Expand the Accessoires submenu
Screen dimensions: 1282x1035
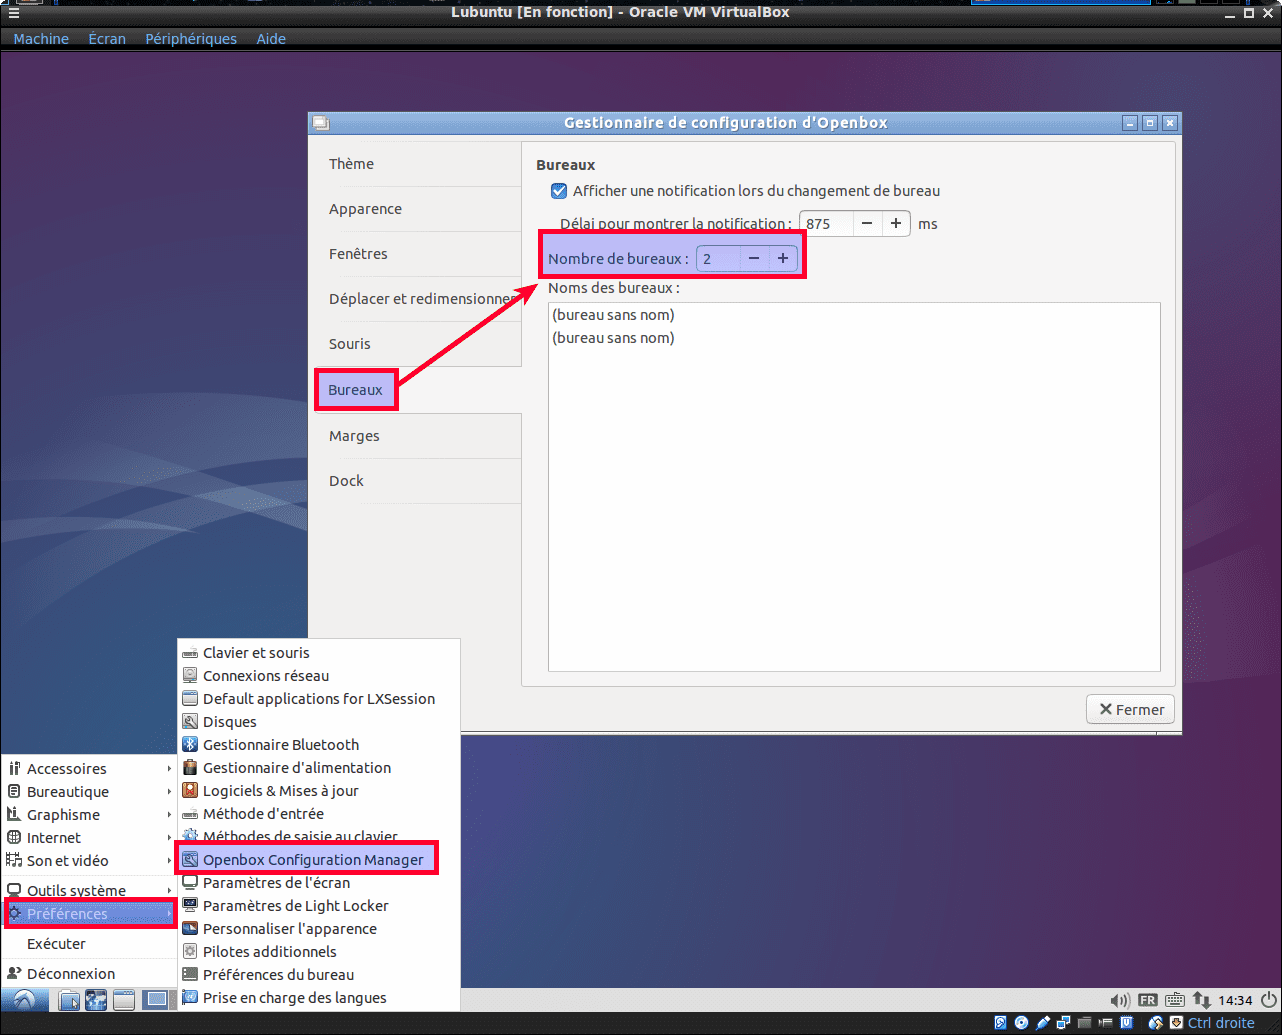[90, 769]
